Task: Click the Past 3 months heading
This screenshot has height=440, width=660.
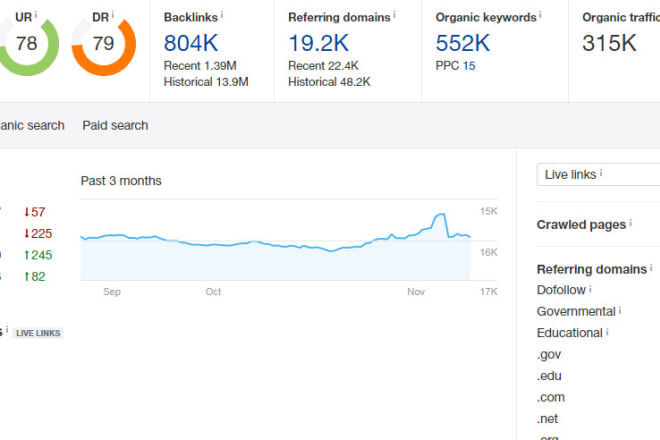Action: coord(121,181)
